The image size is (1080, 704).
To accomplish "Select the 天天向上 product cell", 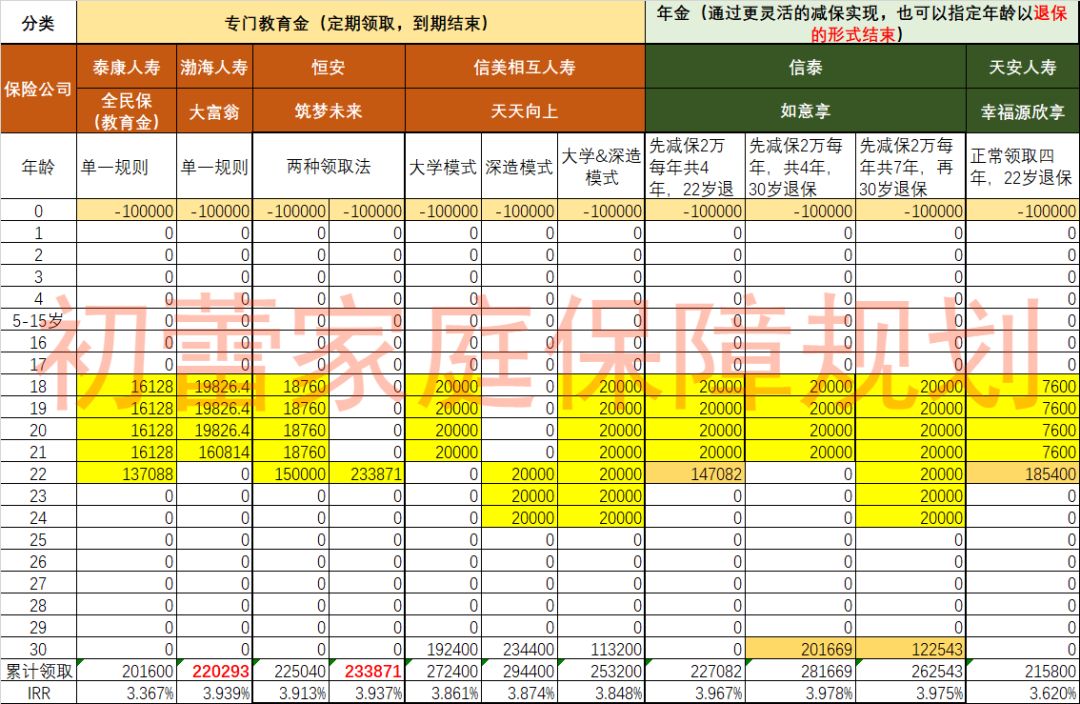I will [x=525, y=111].
